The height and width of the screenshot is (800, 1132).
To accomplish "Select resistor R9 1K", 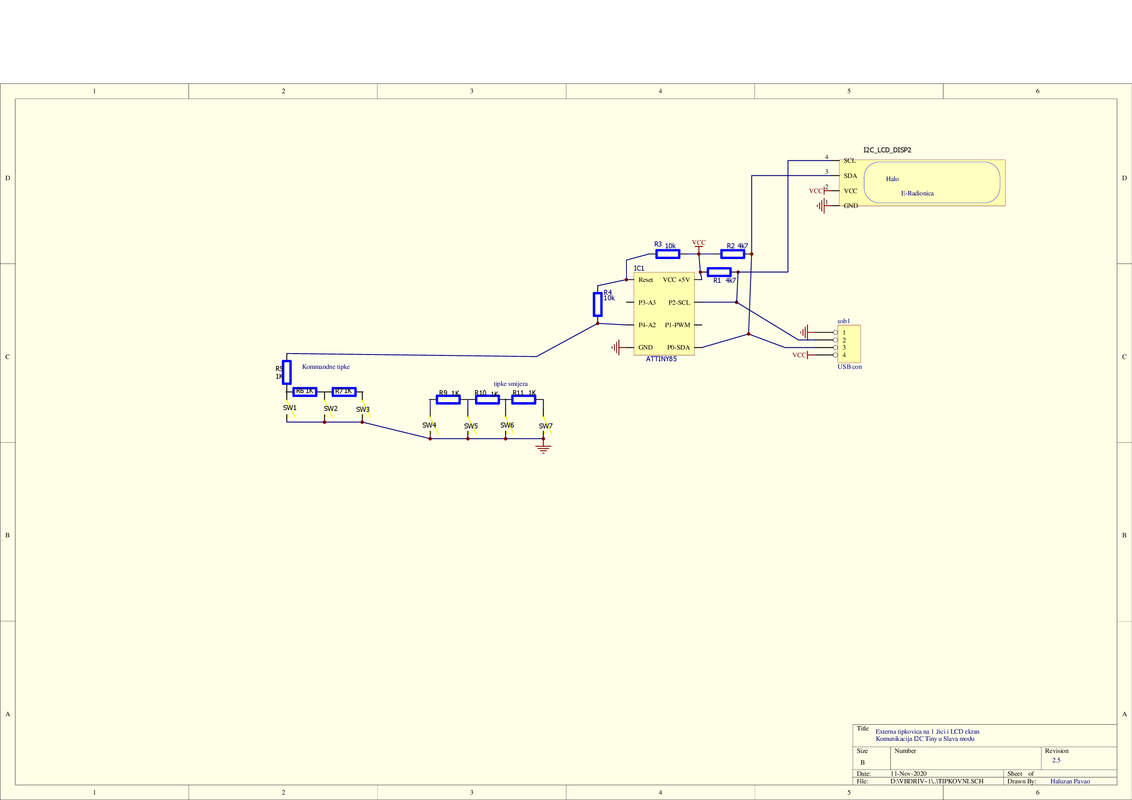I will pos(448,399).
